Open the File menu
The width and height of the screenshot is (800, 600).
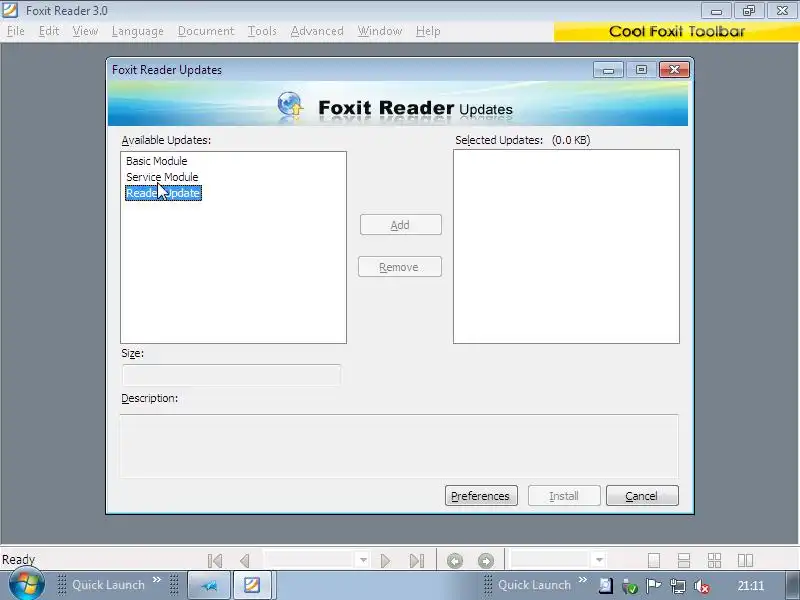coord(16,31)
